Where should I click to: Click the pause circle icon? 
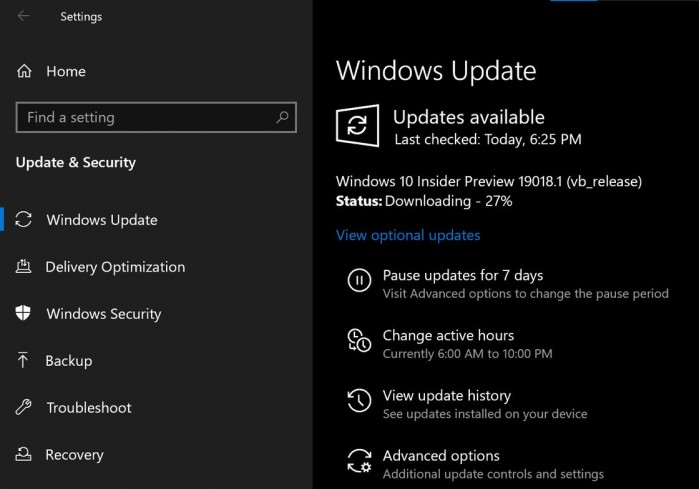coord(359,280)
